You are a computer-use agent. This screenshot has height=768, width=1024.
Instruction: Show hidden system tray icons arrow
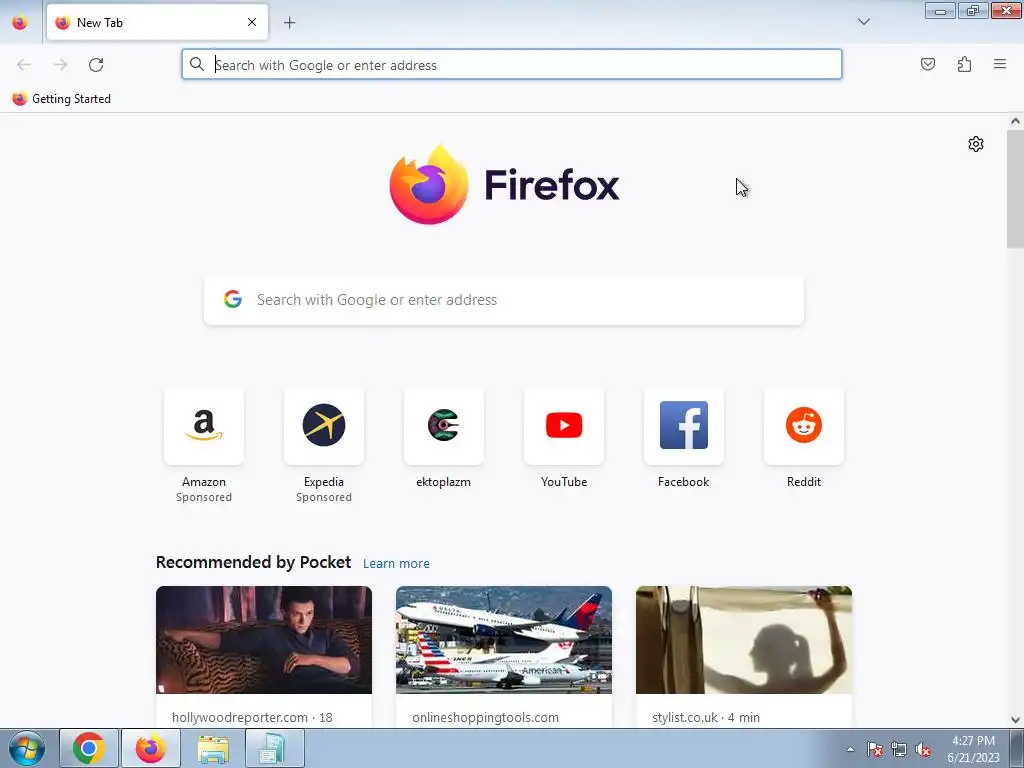[x=850, y=749]
